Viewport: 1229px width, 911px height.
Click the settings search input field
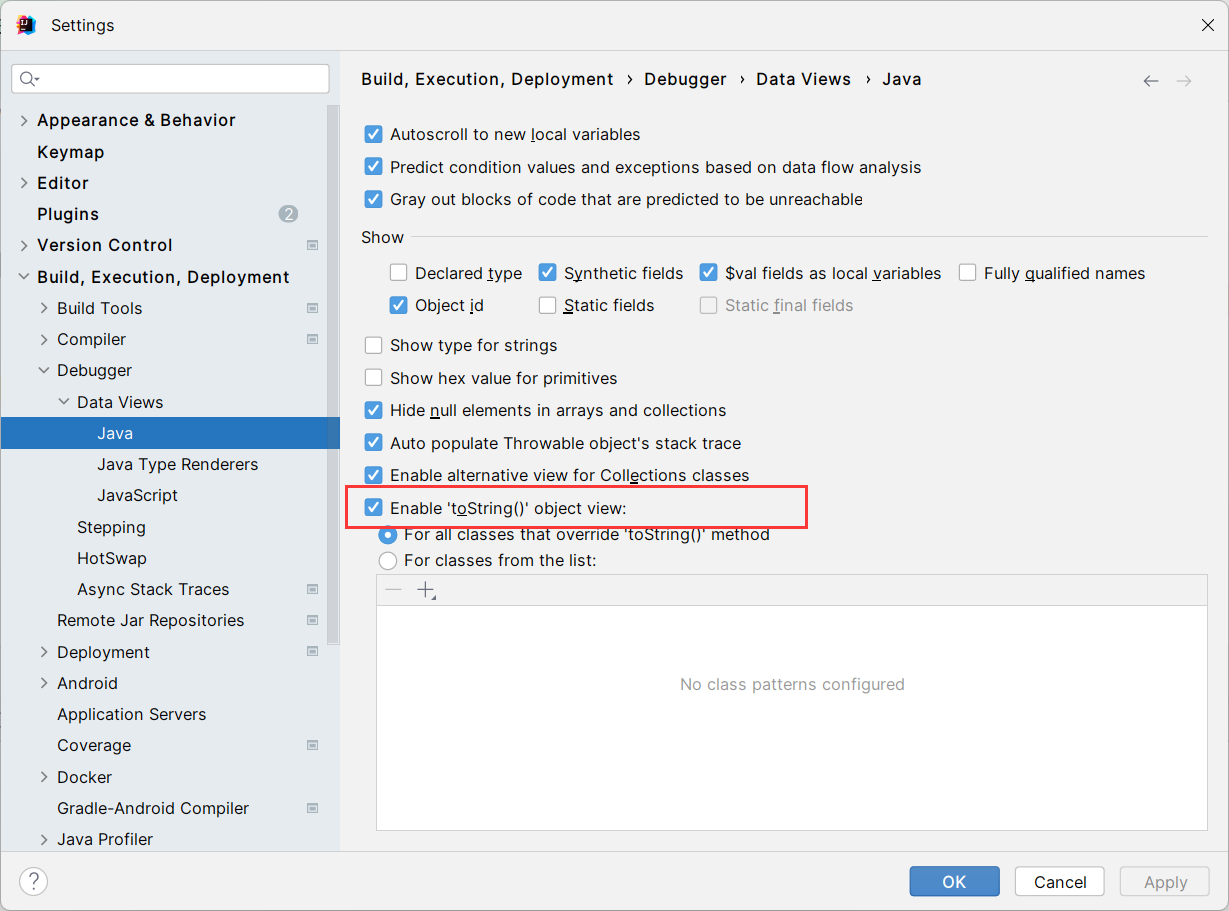pos(180,79)
